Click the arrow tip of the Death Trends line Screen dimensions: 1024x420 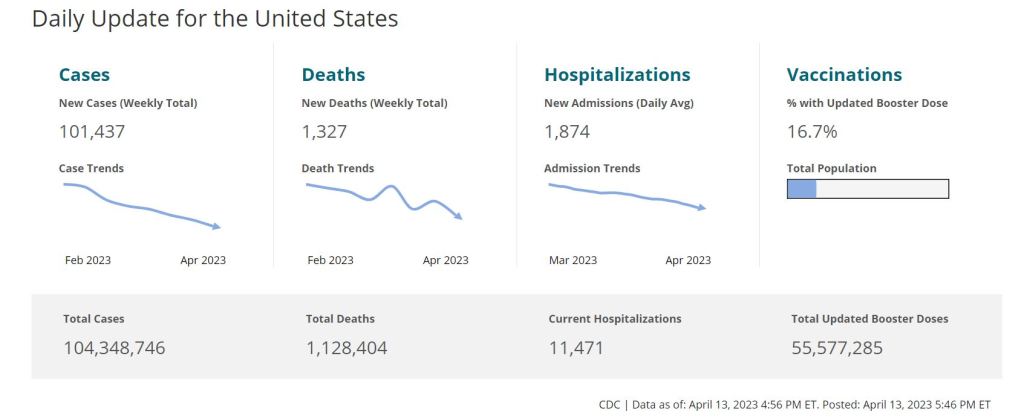click(x=459, y=217)
